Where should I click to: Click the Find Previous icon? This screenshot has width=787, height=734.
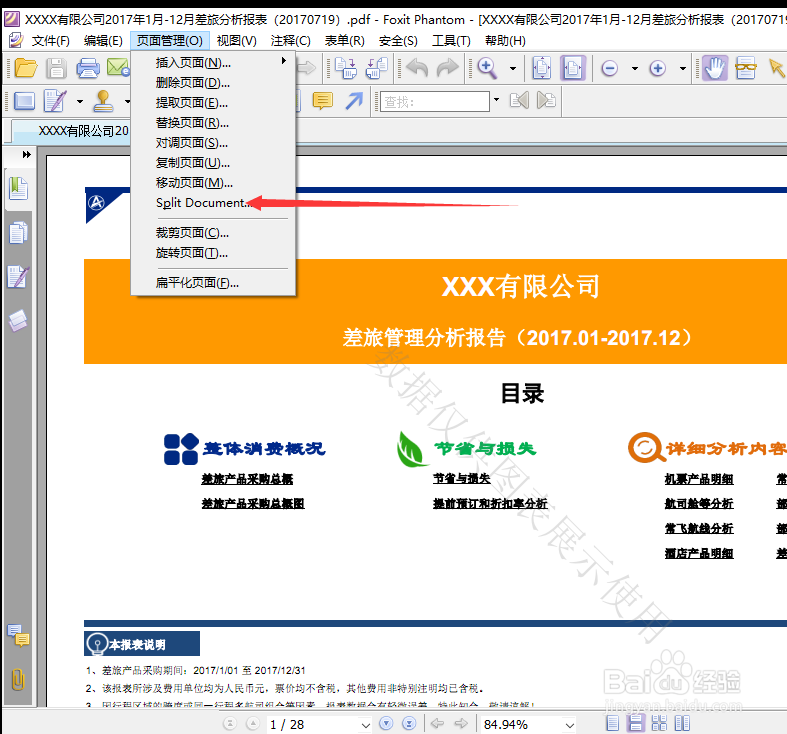pos(519,100)
